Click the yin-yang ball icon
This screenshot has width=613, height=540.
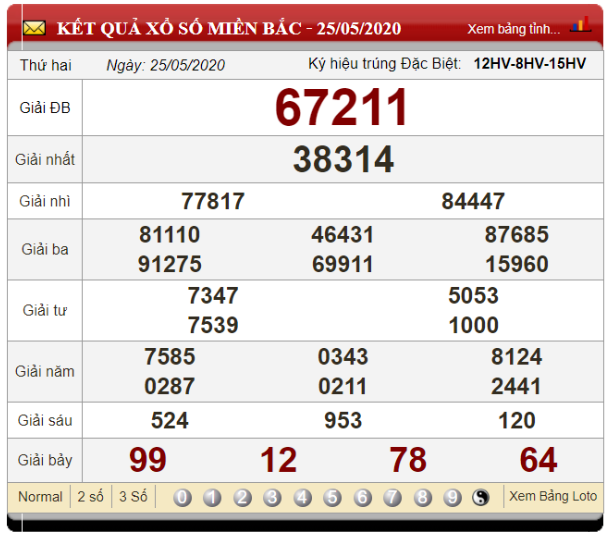pos(481,497)
